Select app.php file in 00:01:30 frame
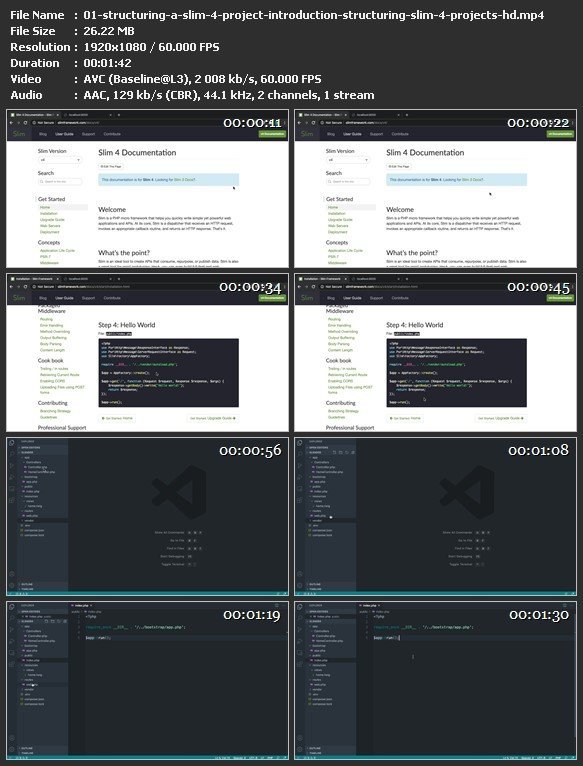The width and height of the screenshot is (583, 766). [319, 651]
